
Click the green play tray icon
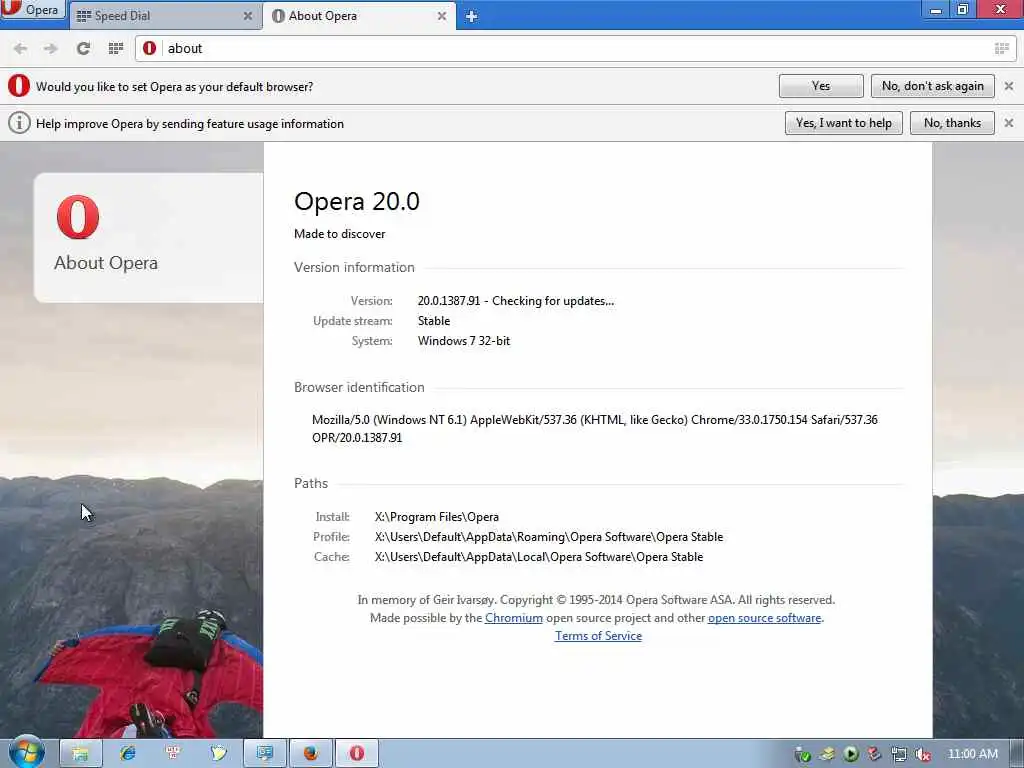[x=851, y=754]
